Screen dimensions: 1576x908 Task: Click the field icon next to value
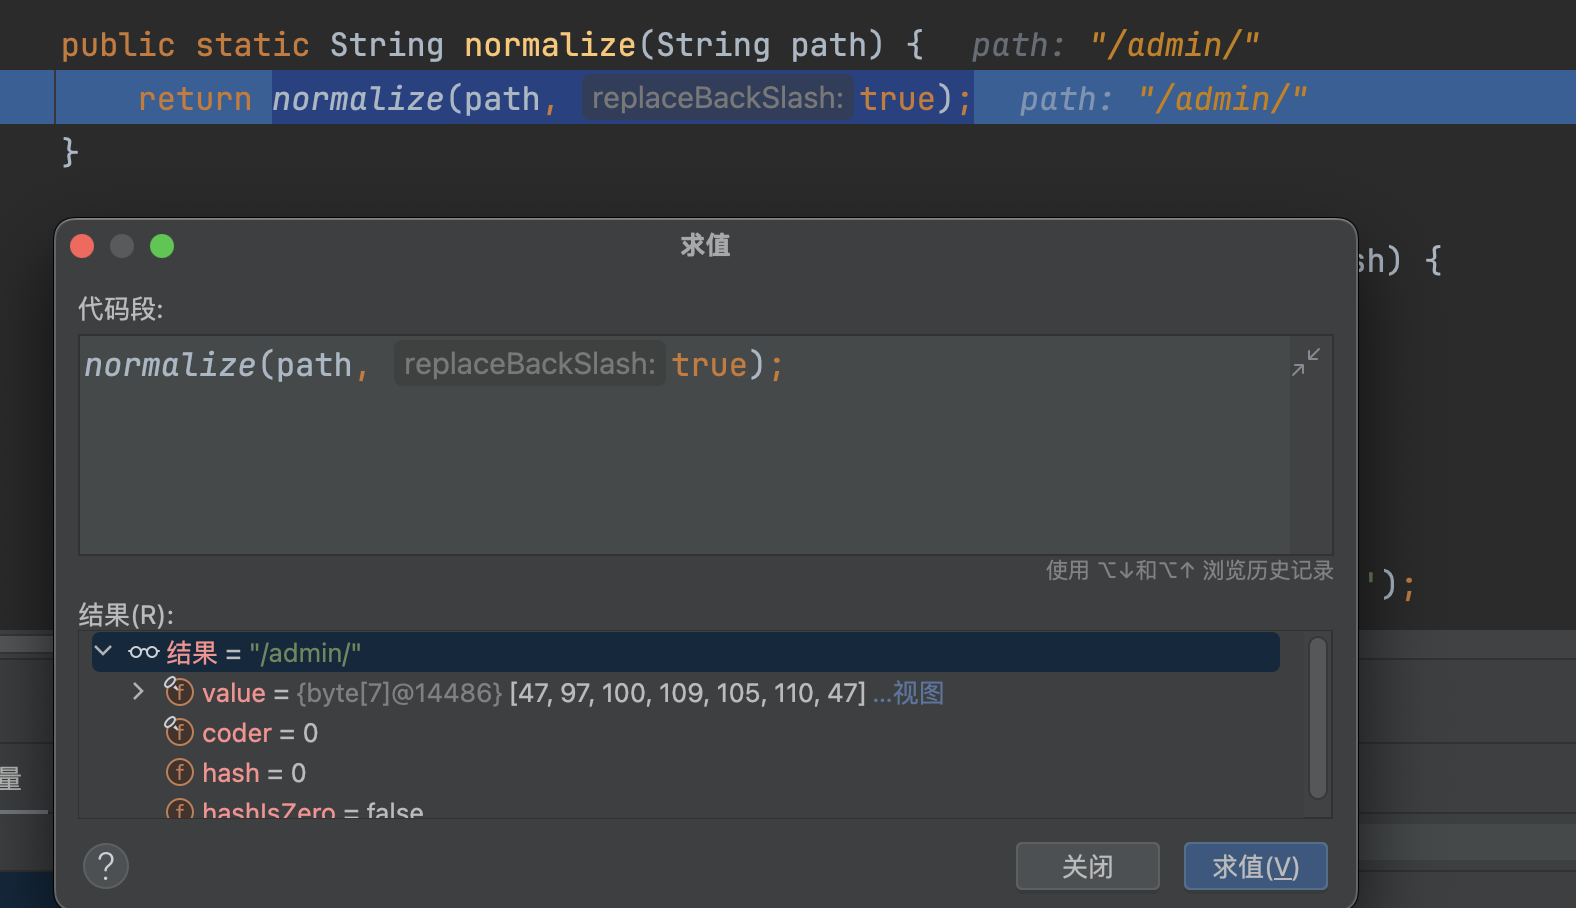(179, 692)
